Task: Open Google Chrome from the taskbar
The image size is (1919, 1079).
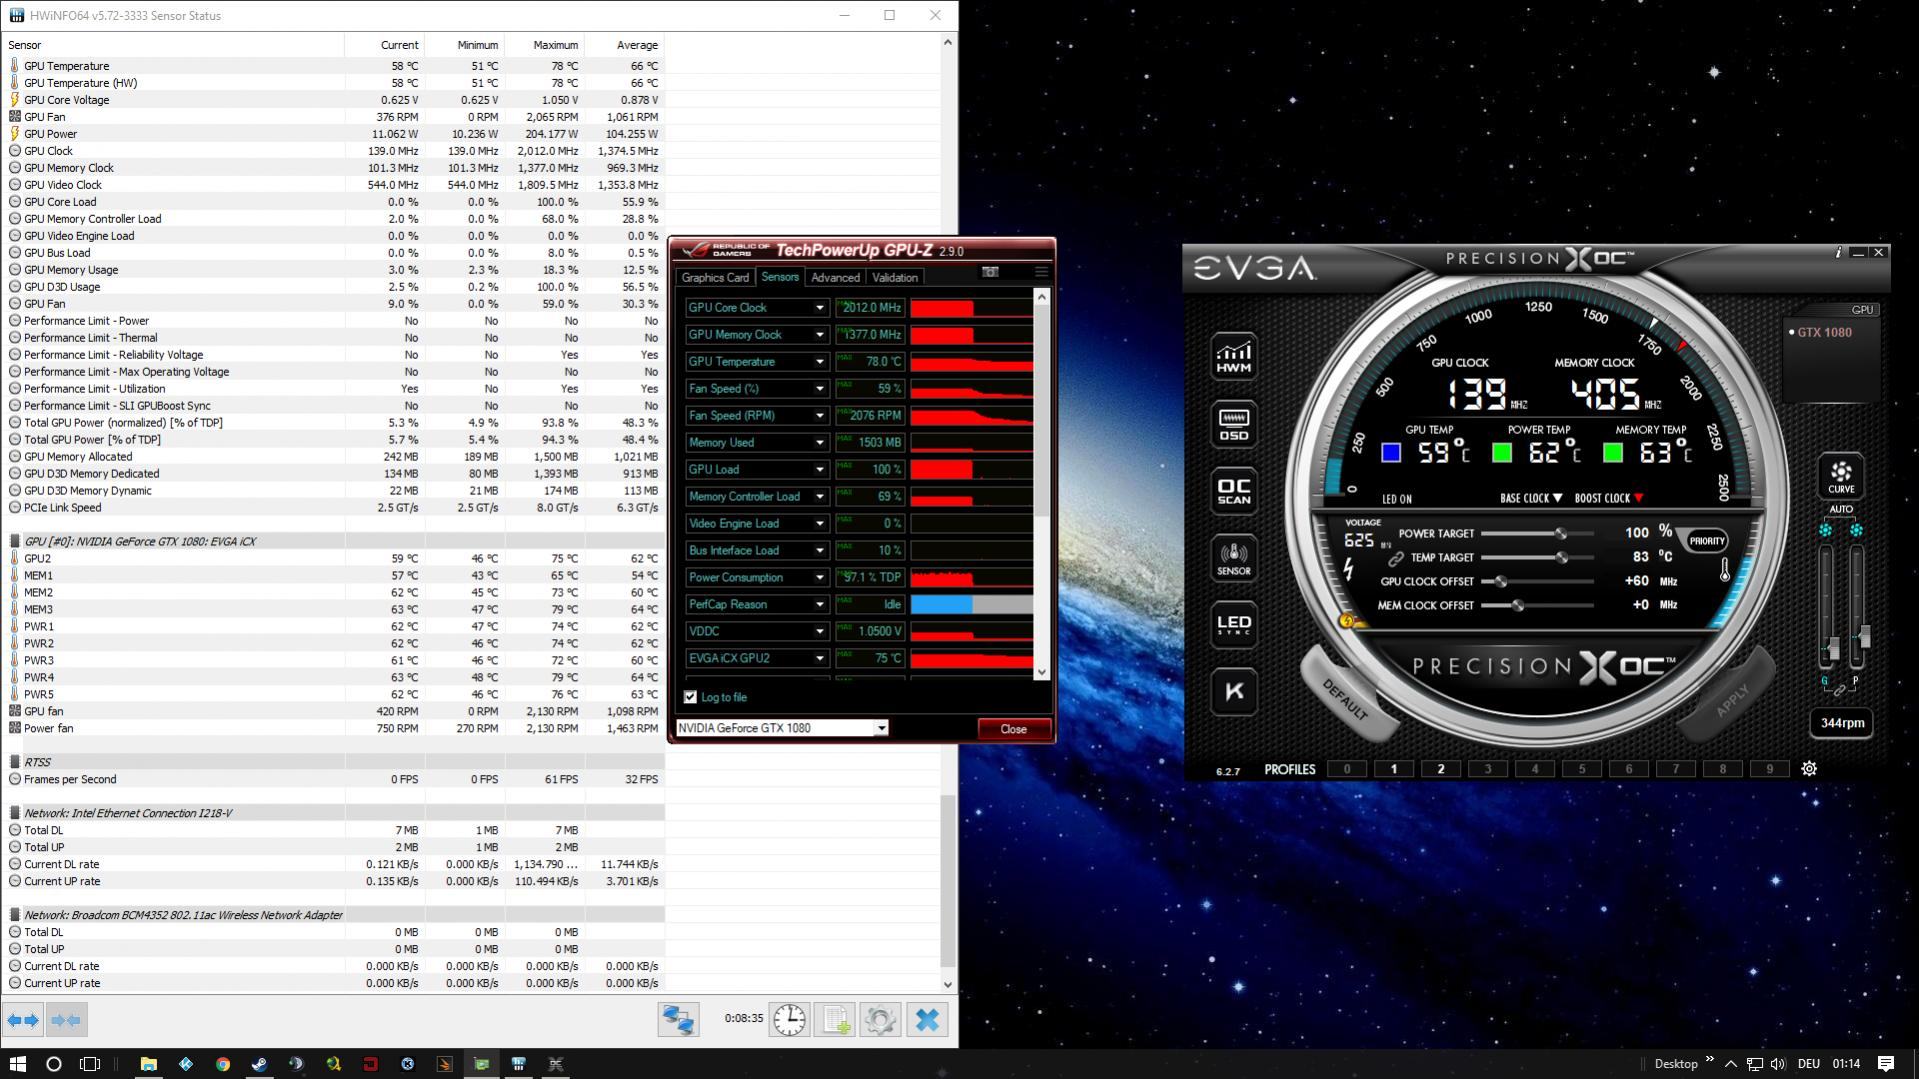Action: coord(222,1064)
